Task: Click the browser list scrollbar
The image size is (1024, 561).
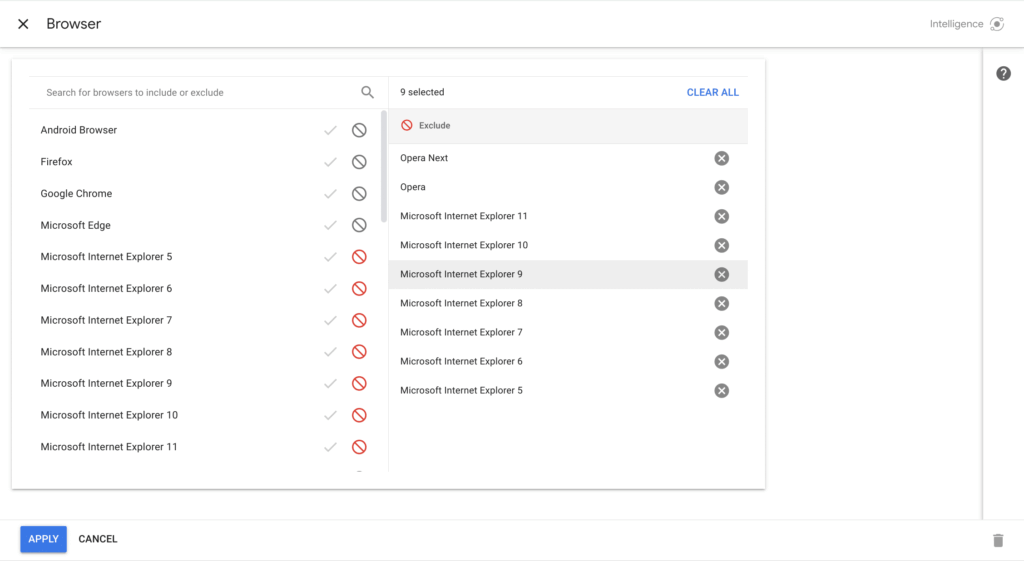Action: coord(383,170)
